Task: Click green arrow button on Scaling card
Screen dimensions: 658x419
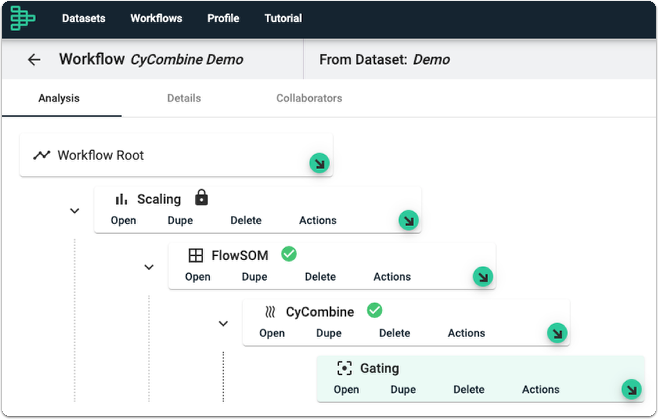Action: (x=408, y=220)
